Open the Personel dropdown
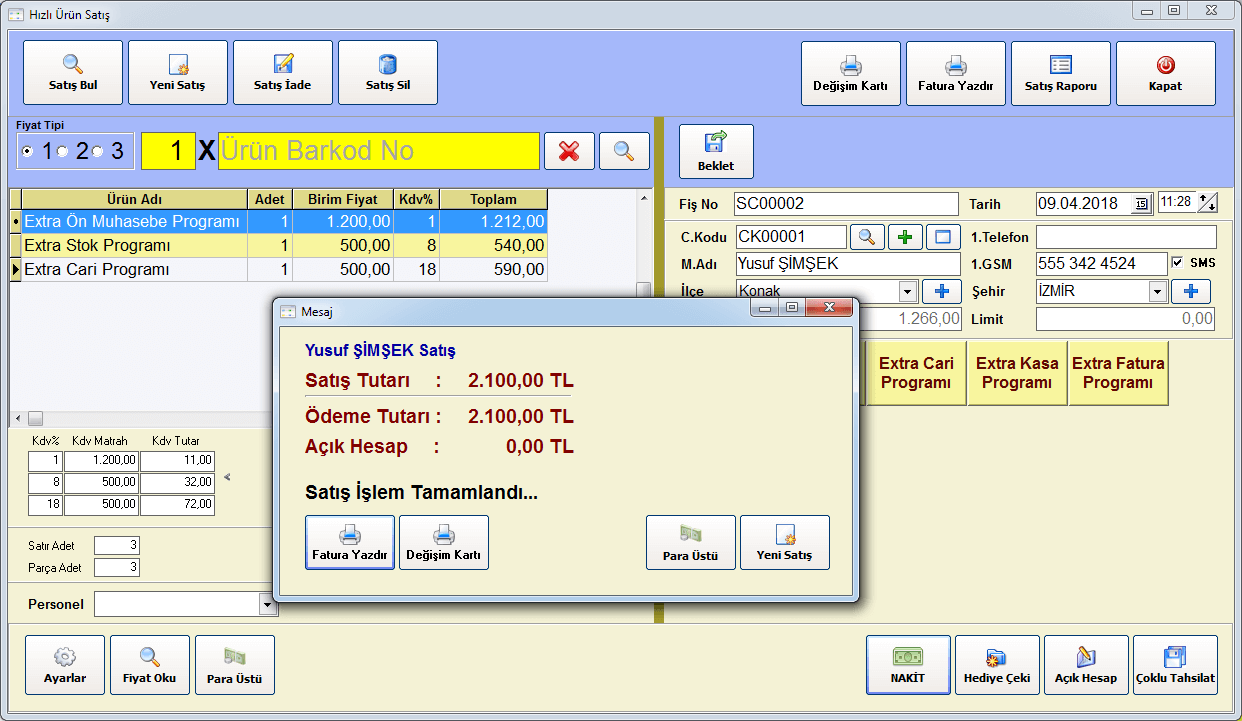This screenshot has height=721, width=1242. [267, 604]
